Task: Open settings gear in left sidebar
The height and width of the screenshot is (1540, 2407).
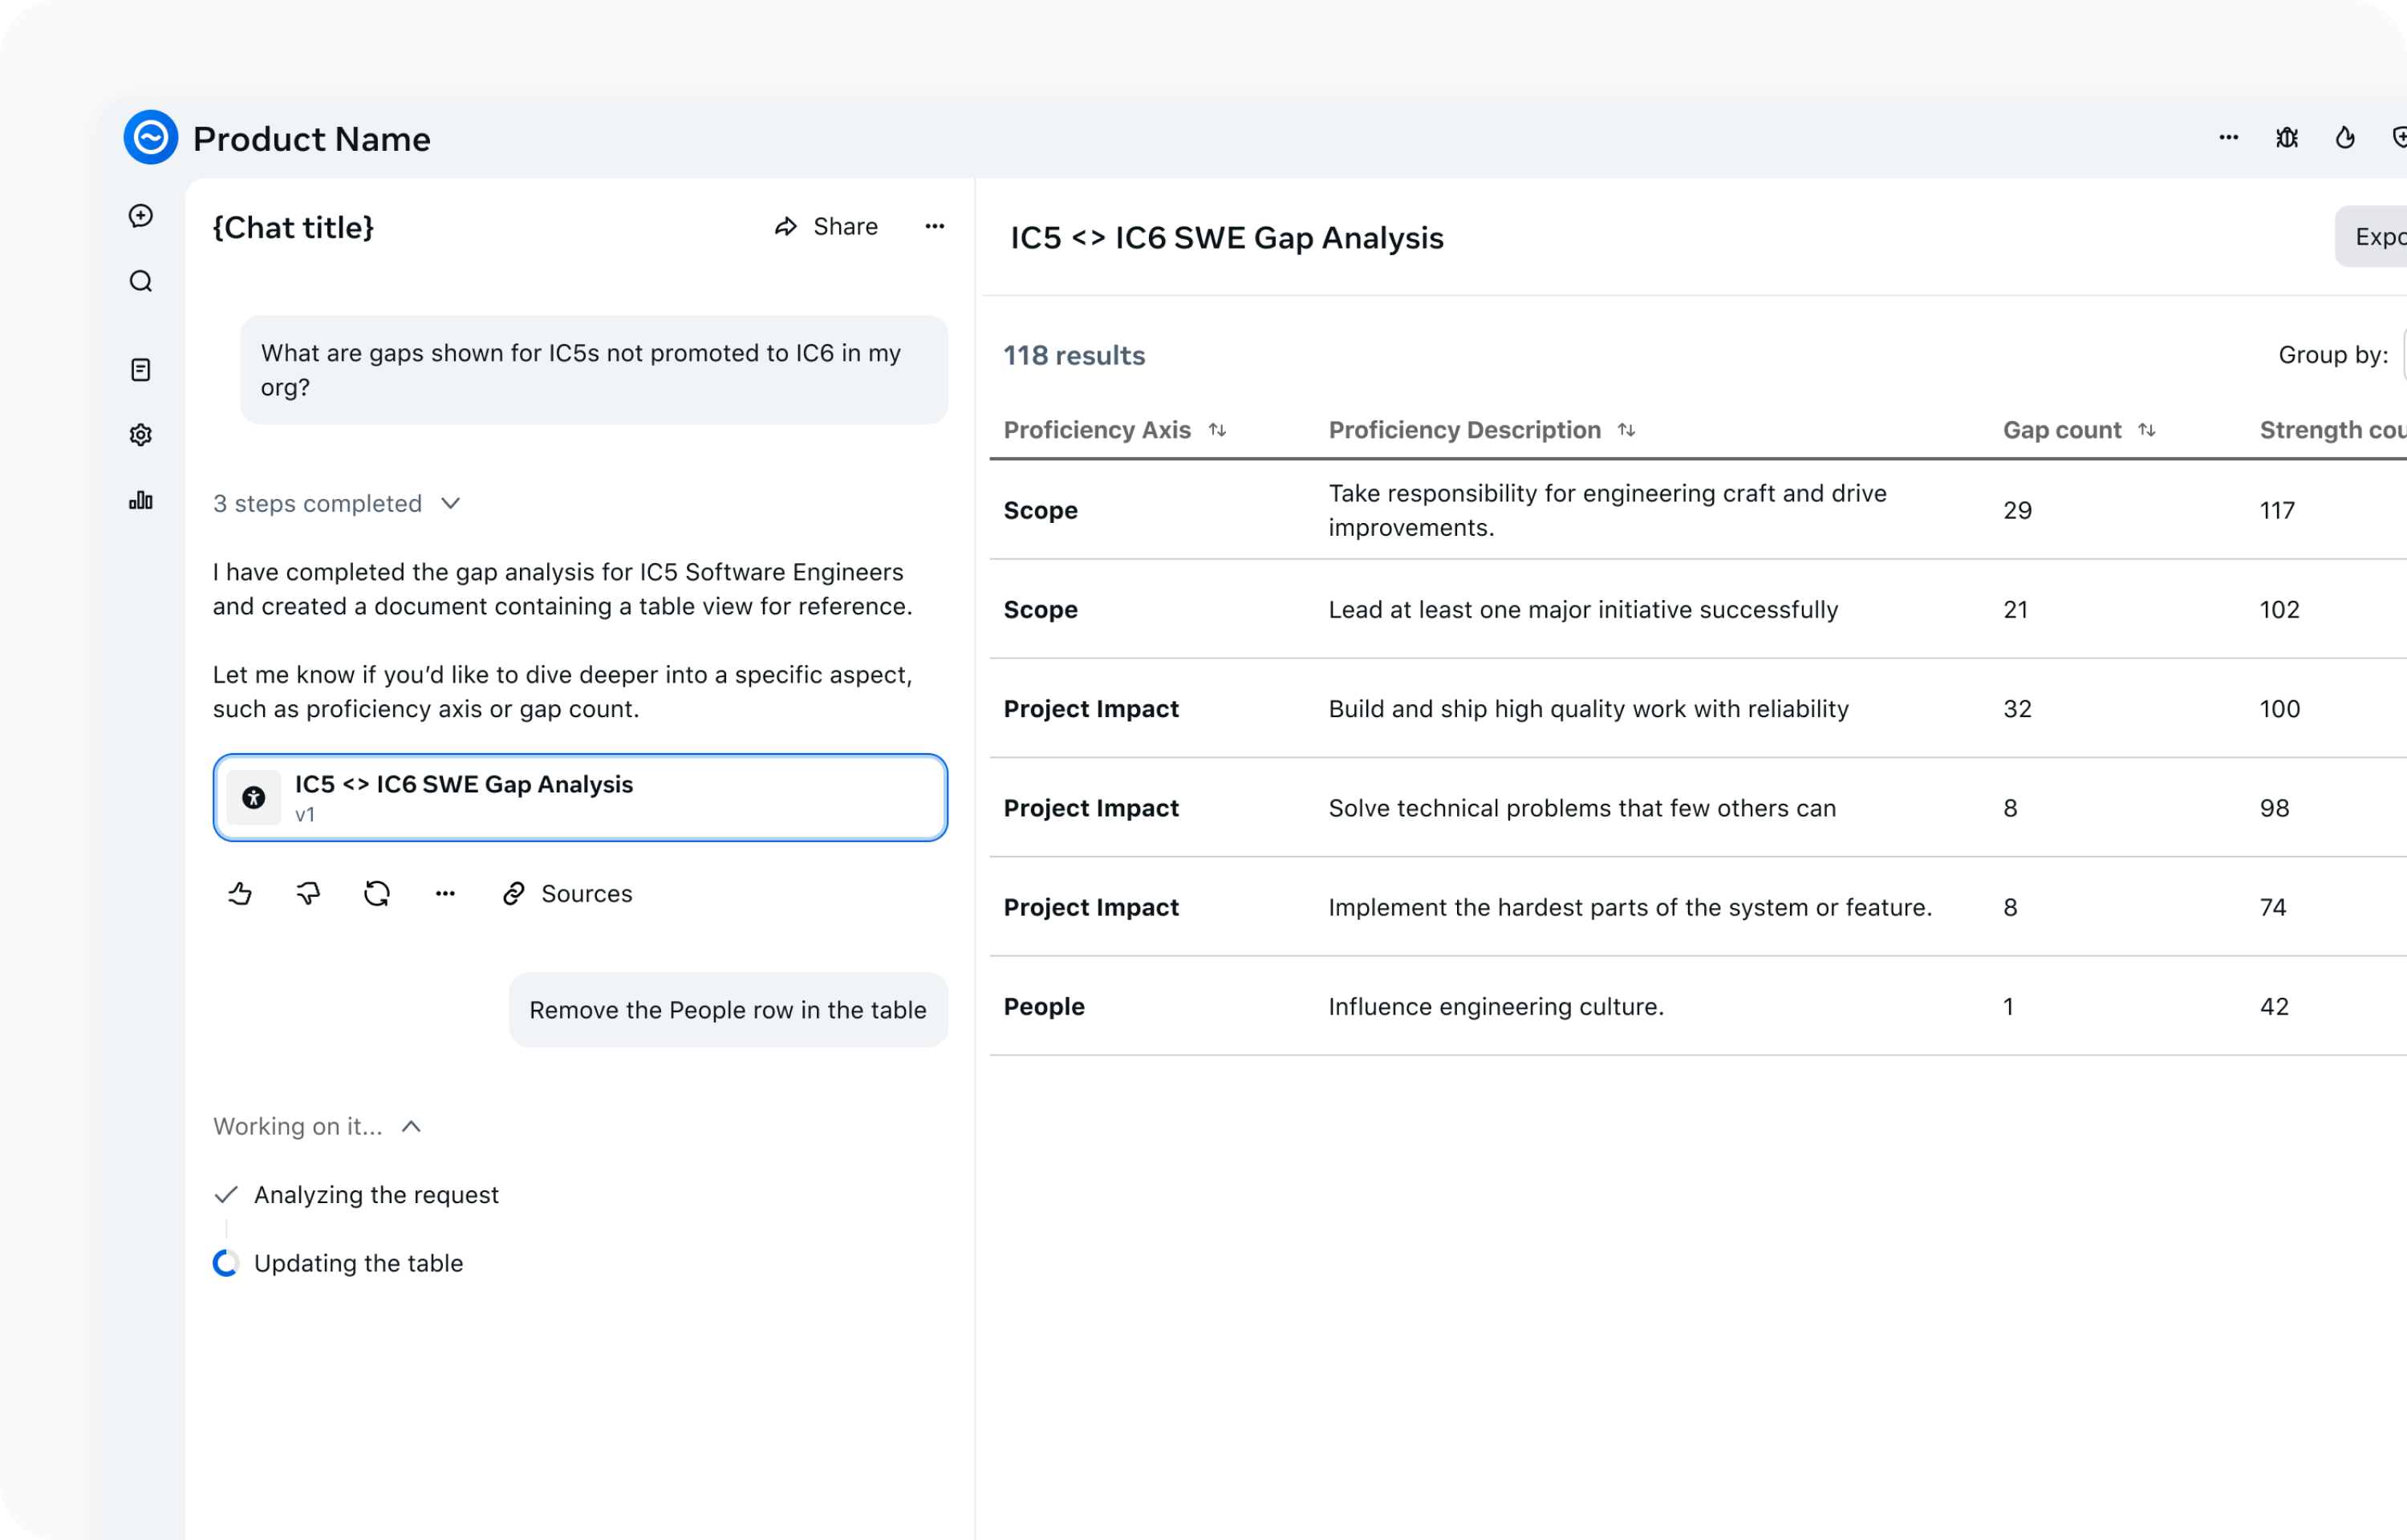Action: click(141, 435)
